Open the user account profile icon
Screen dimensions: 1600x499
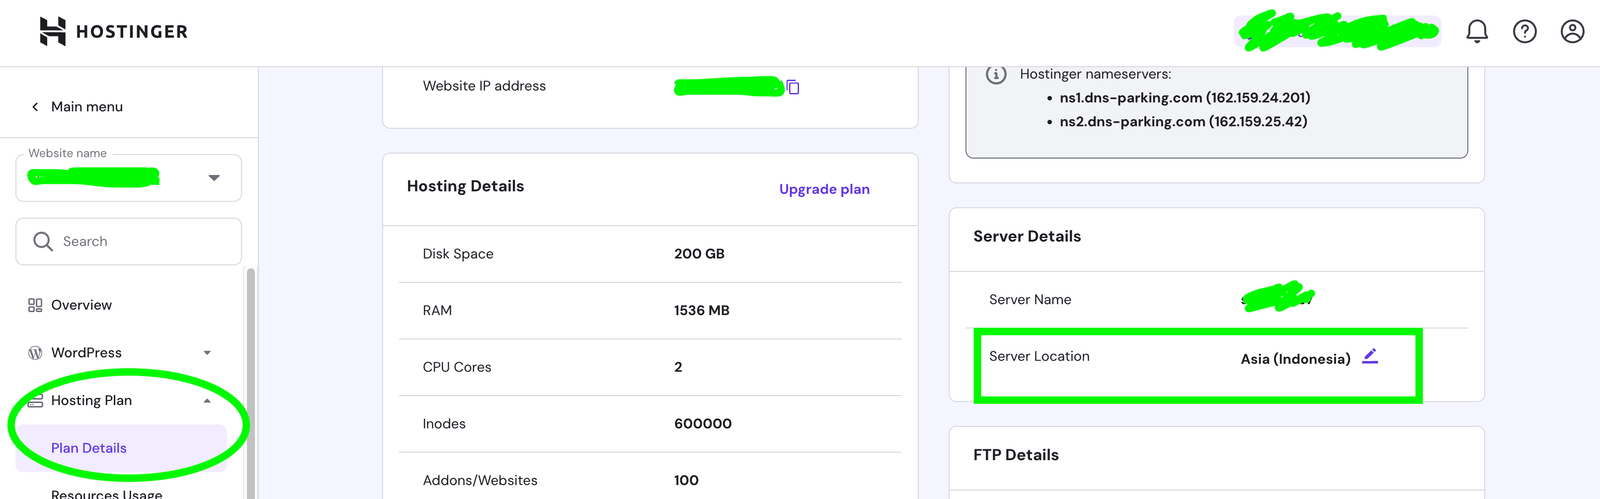tap(1573, 32)
